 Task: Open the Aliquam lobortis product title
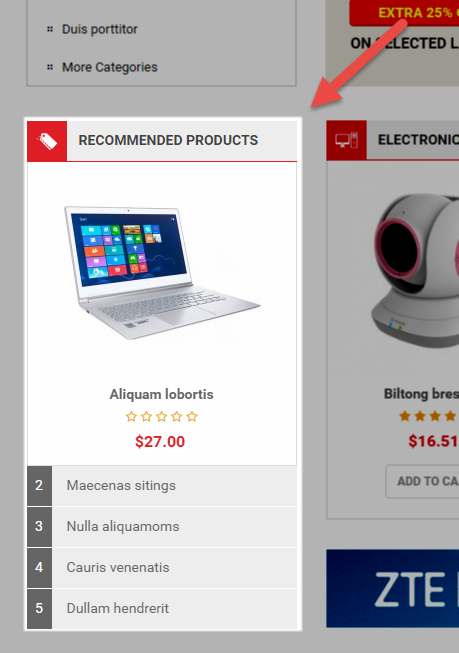tap(162, 394)
